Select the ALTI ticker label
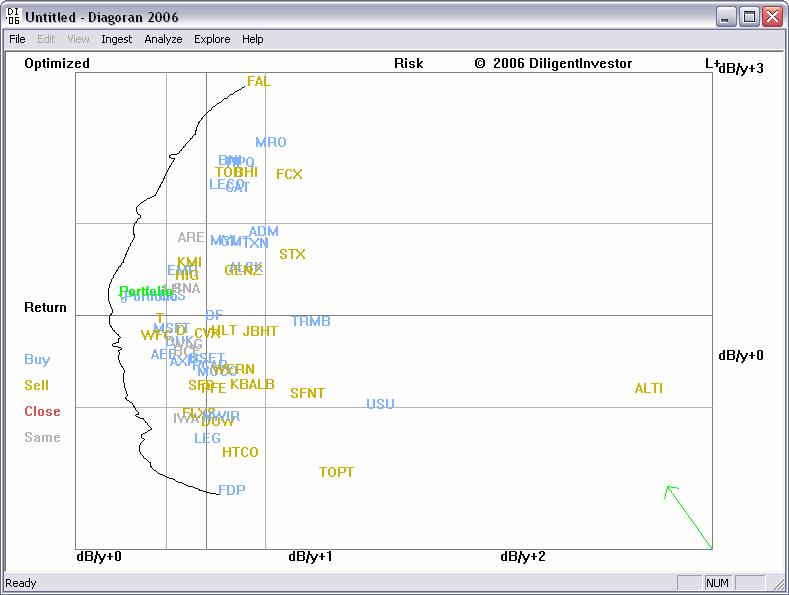Screen dimensions: 789x595 point(648,389)
